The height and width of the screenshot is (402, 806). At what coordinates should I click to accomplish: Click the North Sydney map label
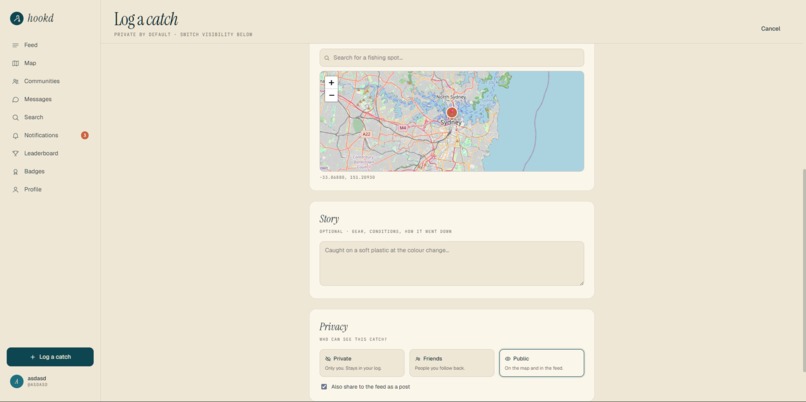tap(451, 97)
